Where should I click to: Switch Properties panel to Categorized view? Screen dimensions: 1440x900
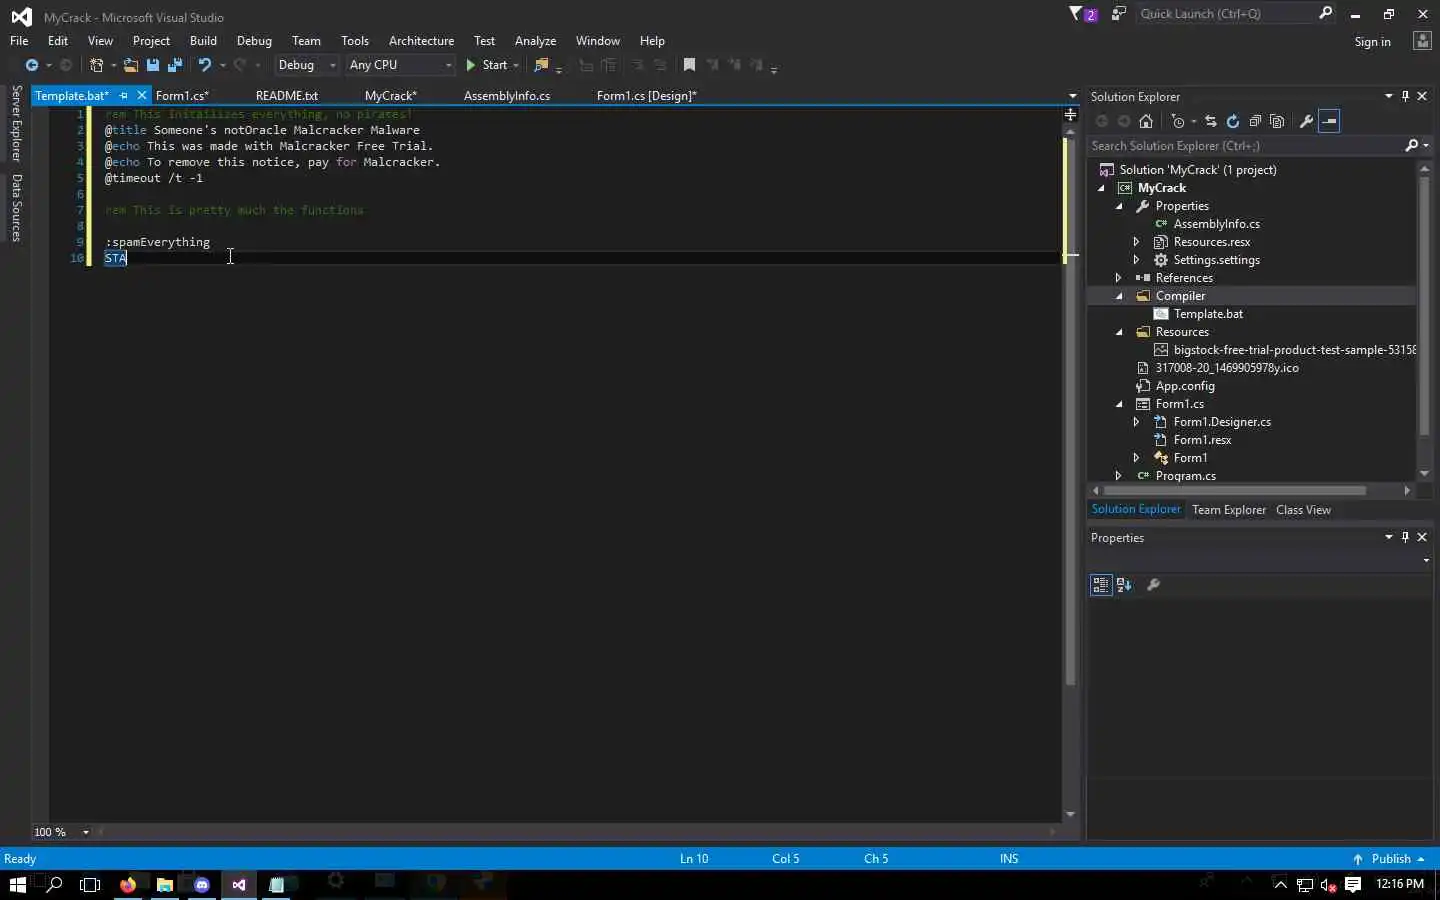tap(1101, 585)
